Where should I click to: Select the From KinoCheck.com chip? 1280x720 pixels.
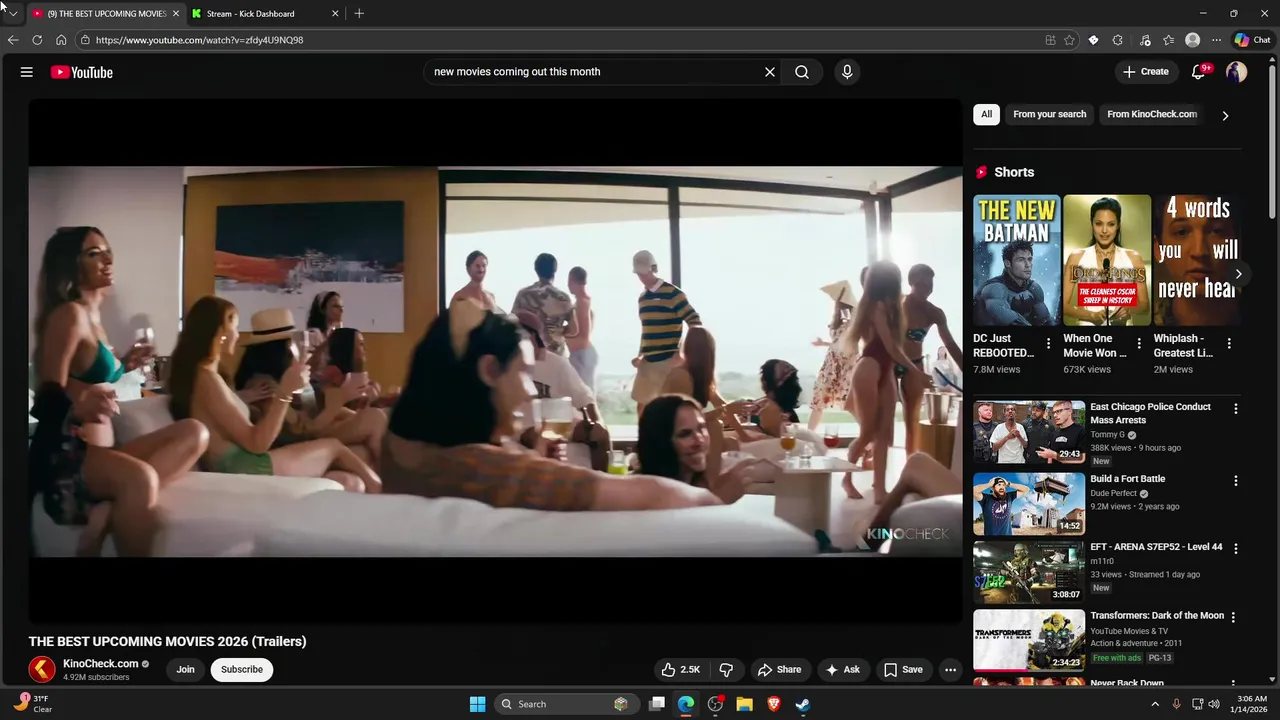coord(1152,114)
